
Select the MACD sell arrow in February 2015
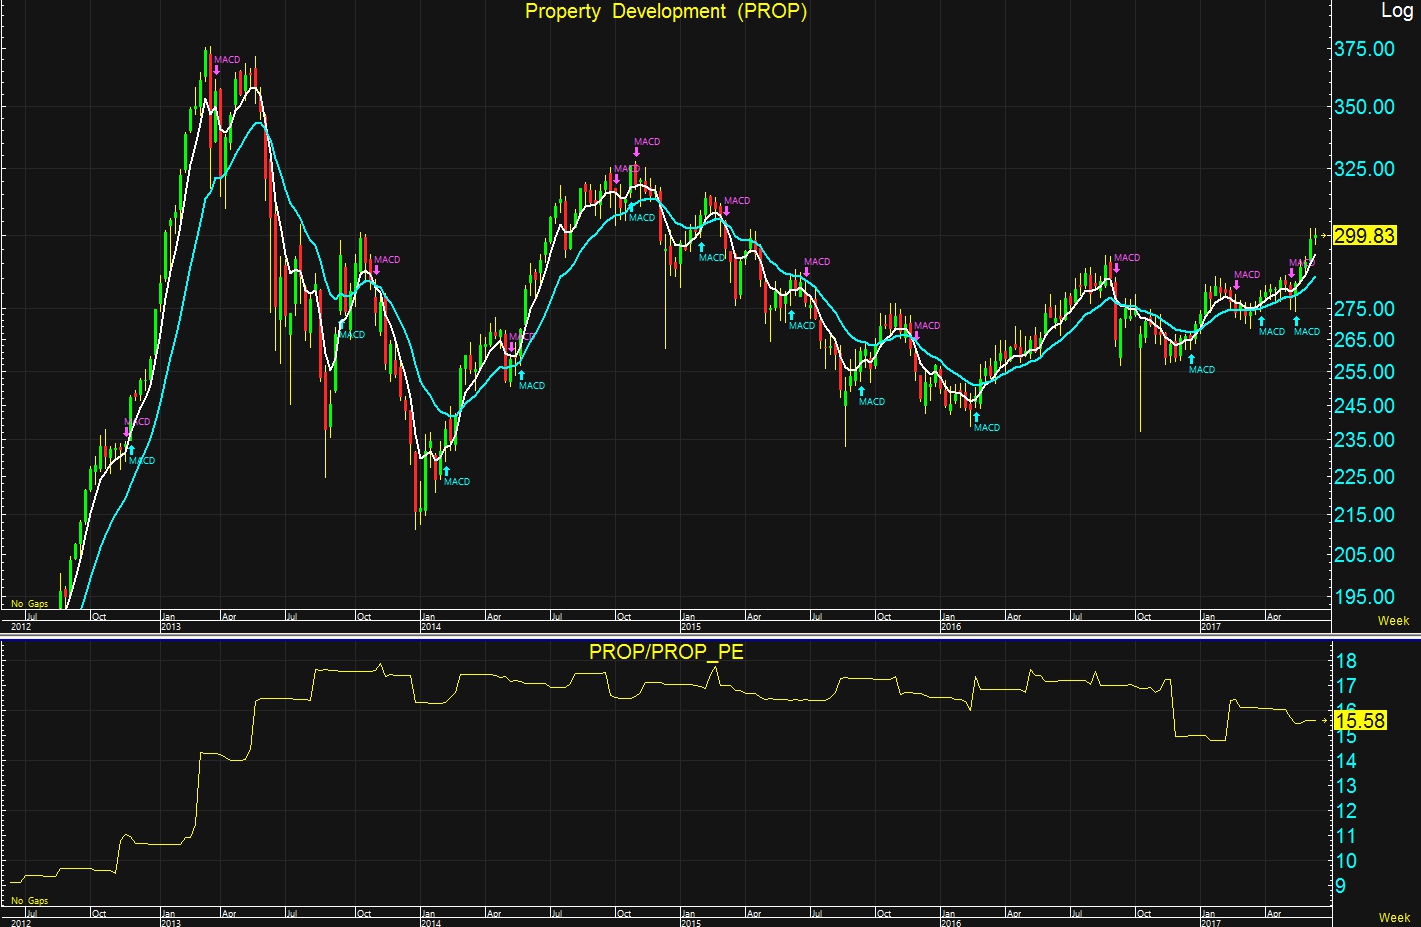coord(726,211)
